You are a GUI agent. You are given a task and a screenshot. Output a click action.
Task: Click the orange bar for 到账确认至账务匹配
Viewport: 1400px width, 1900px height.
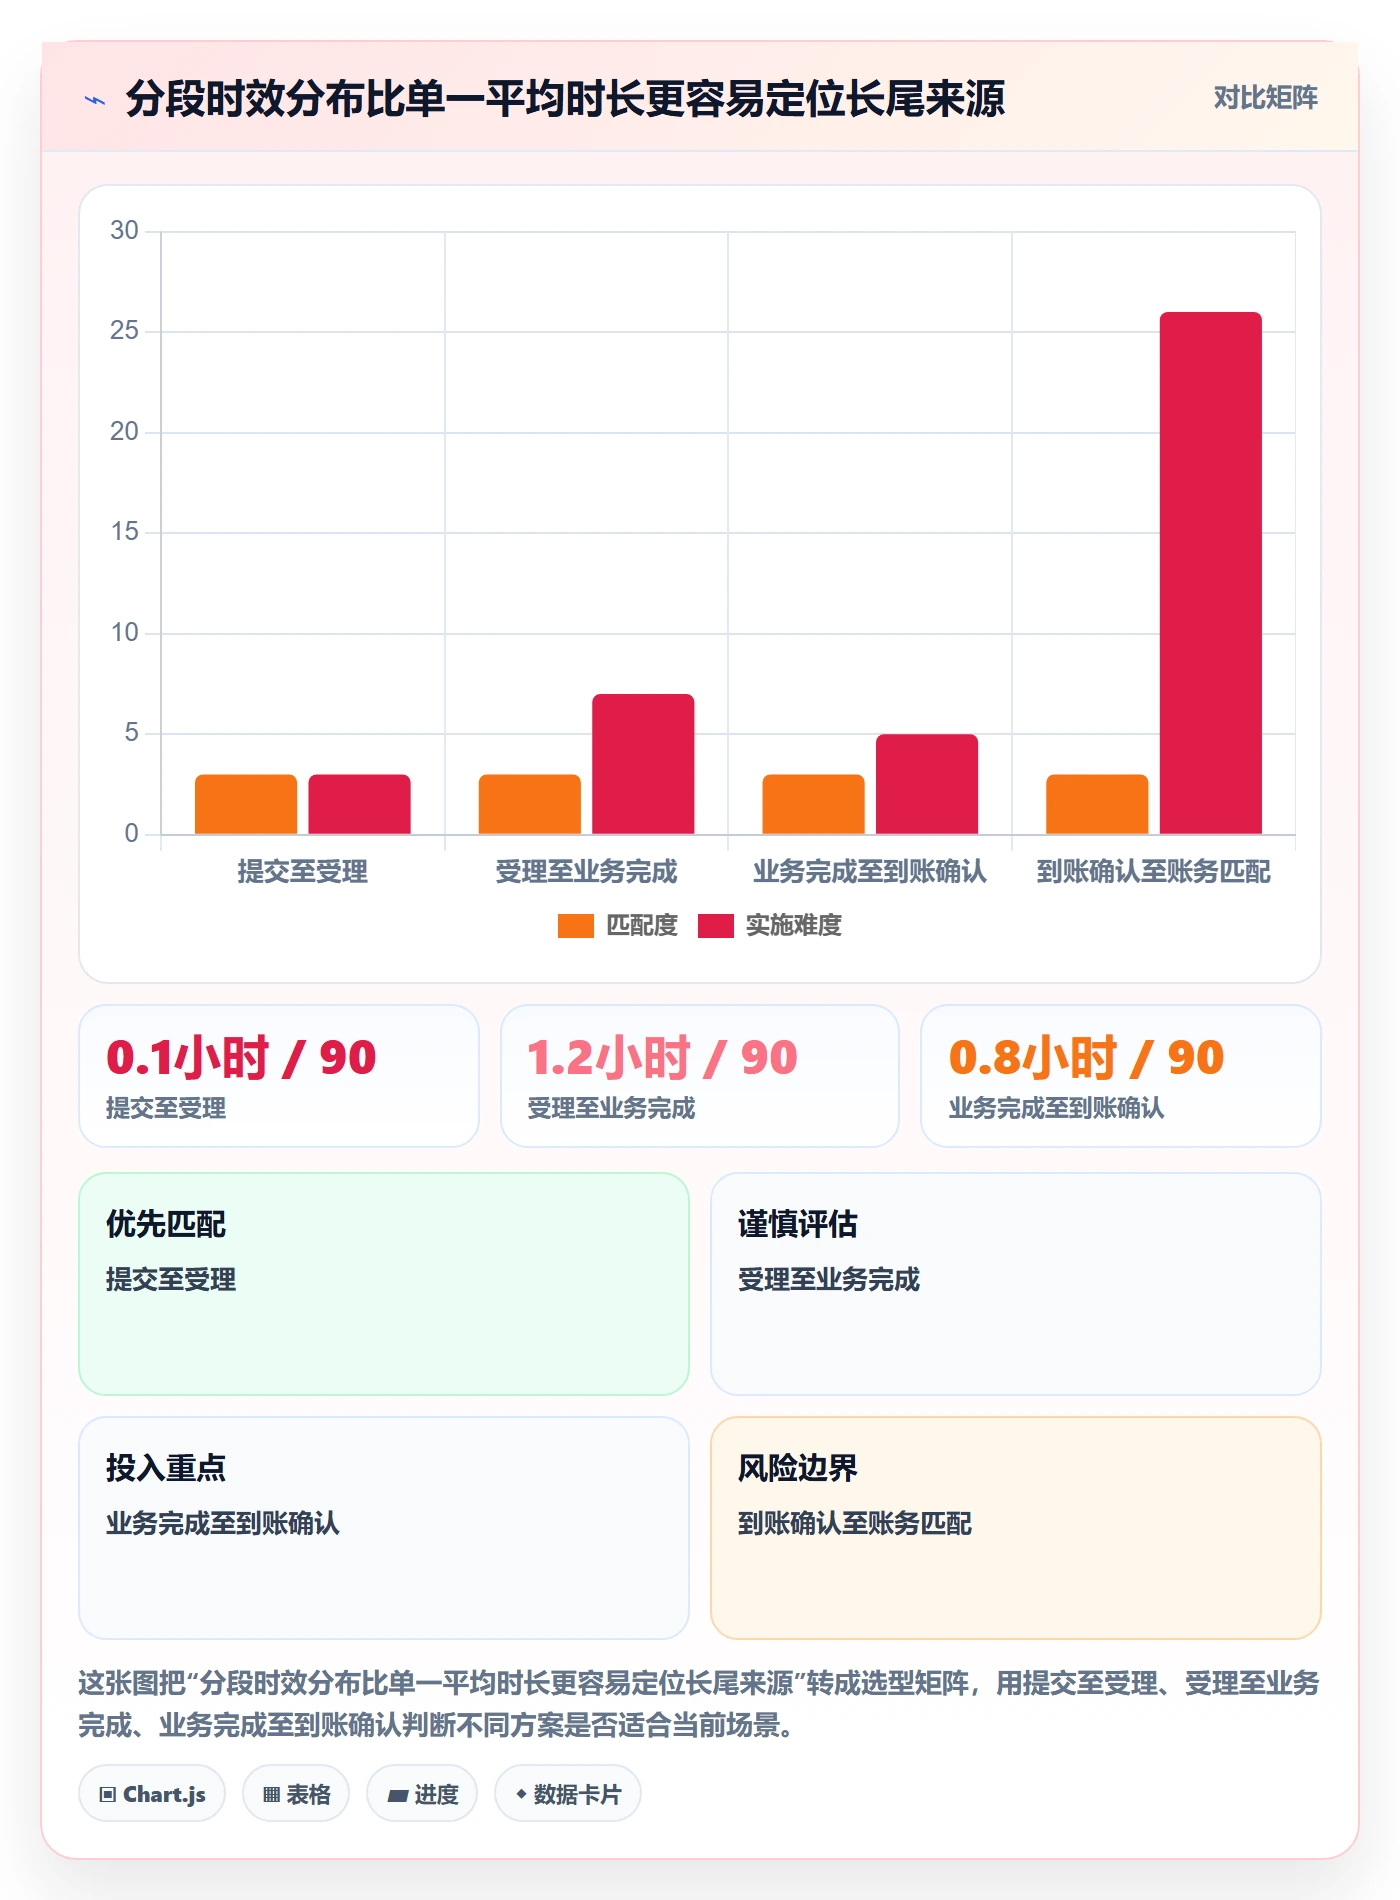[x=1097, y=804]
